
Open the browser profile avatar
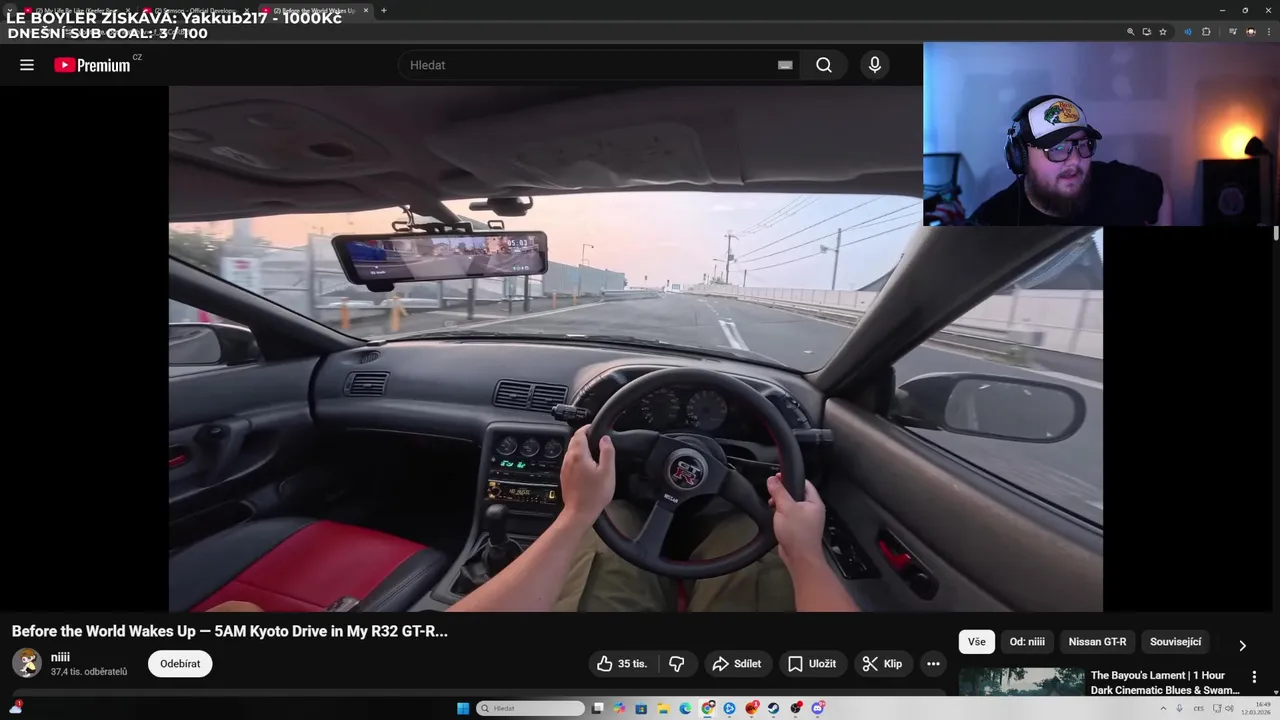click(1251, 32)
